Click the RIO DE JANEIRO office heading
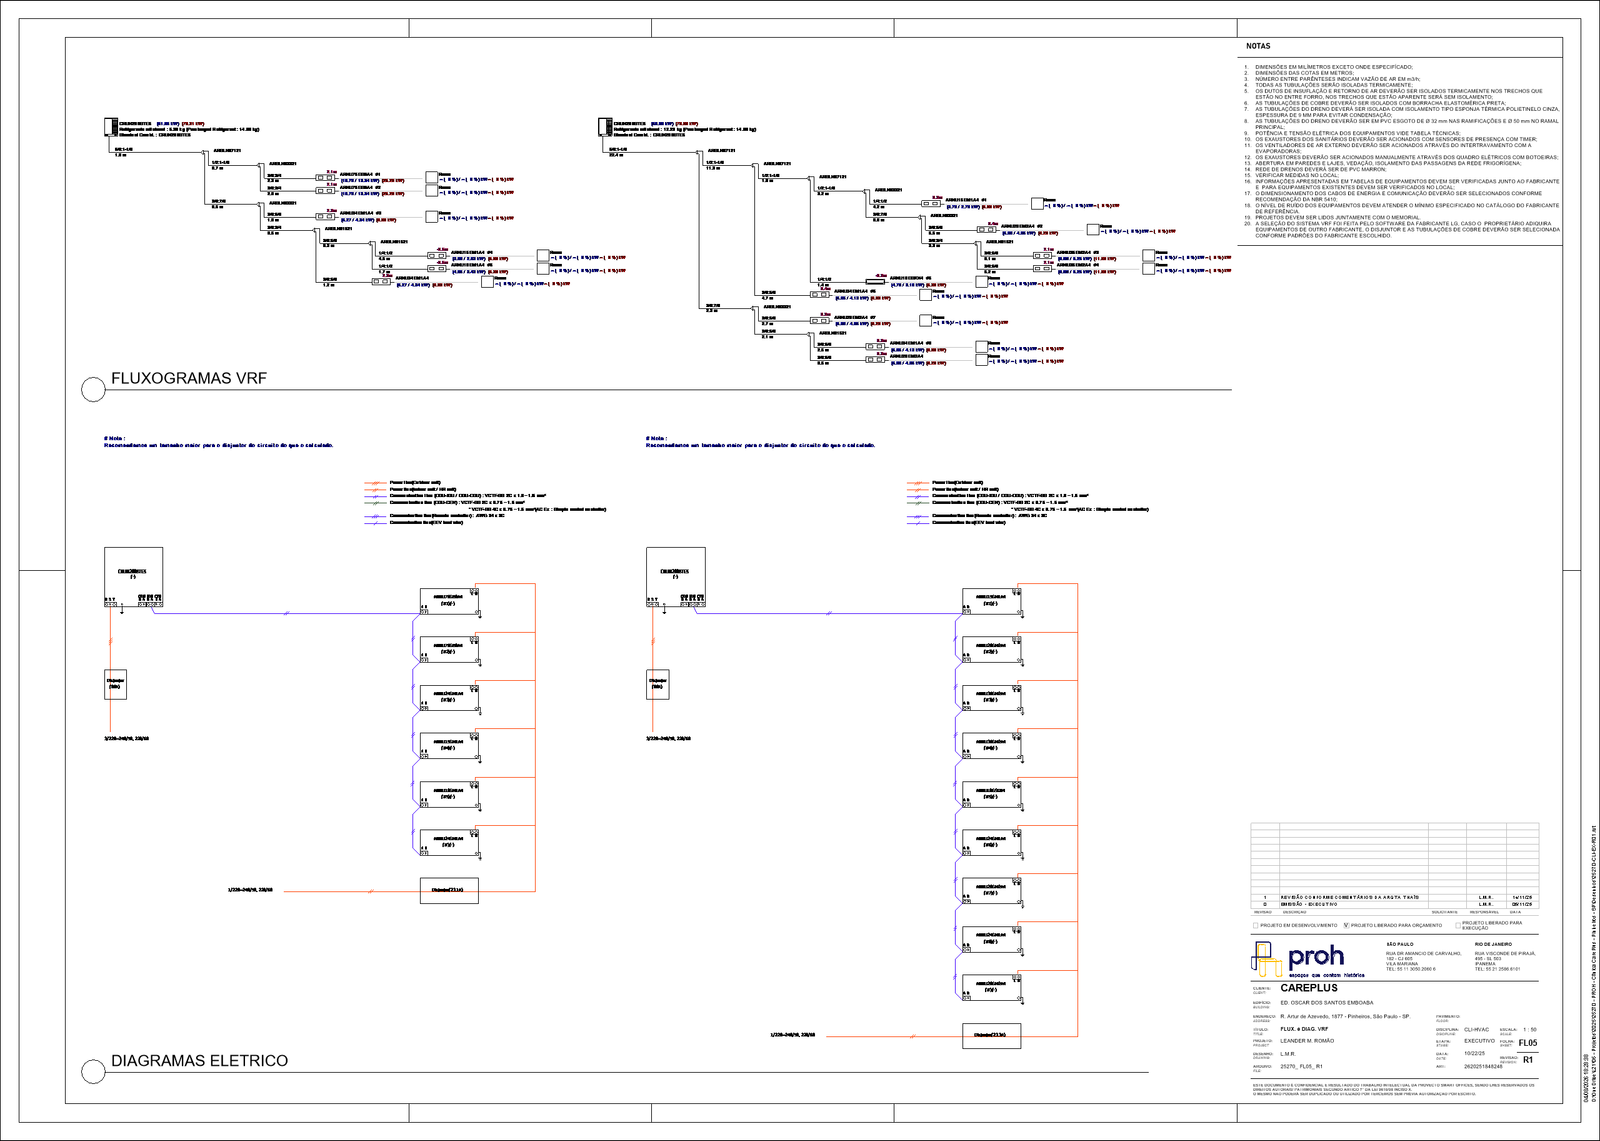Screen dimensions: 1600x1141 [x=1493, y=944]
